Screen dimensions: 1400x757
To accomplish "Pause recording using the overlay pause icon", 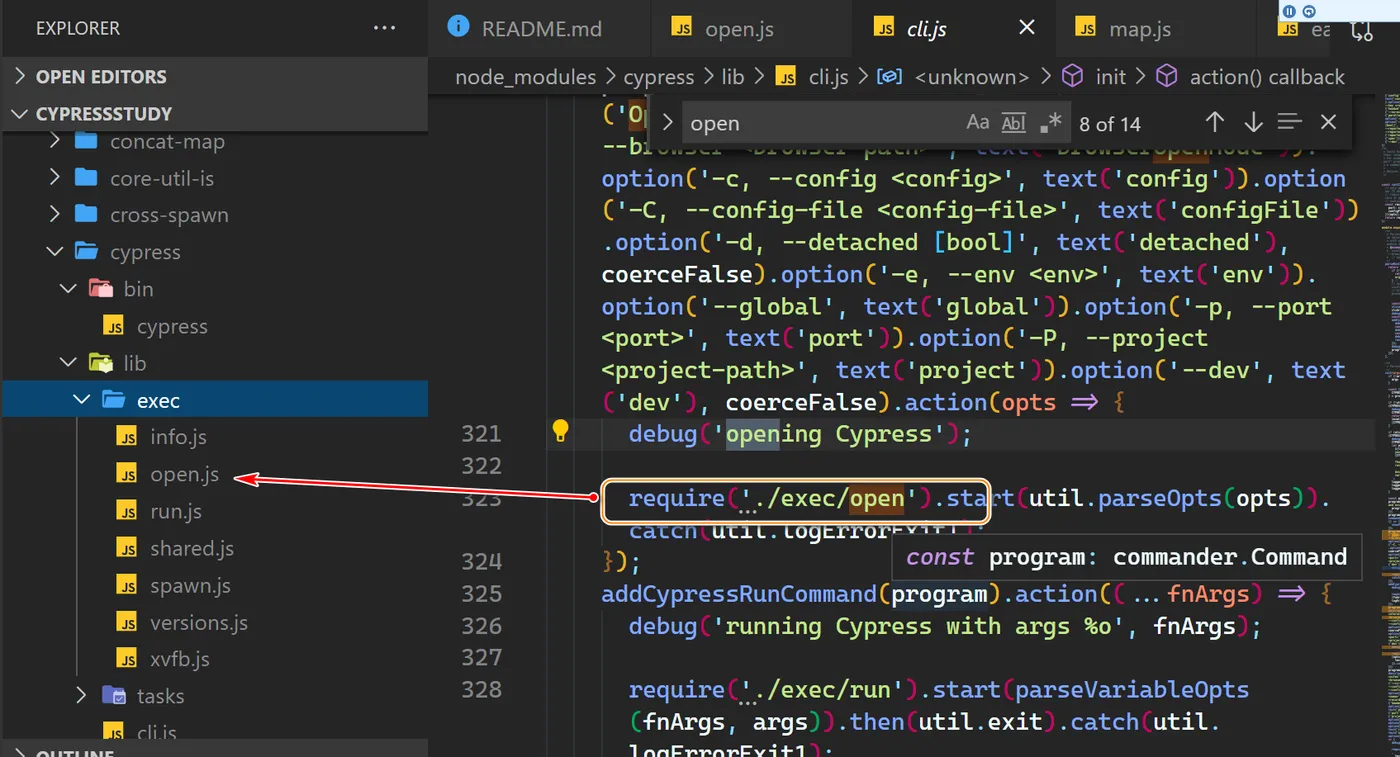I will point(1289,11).
